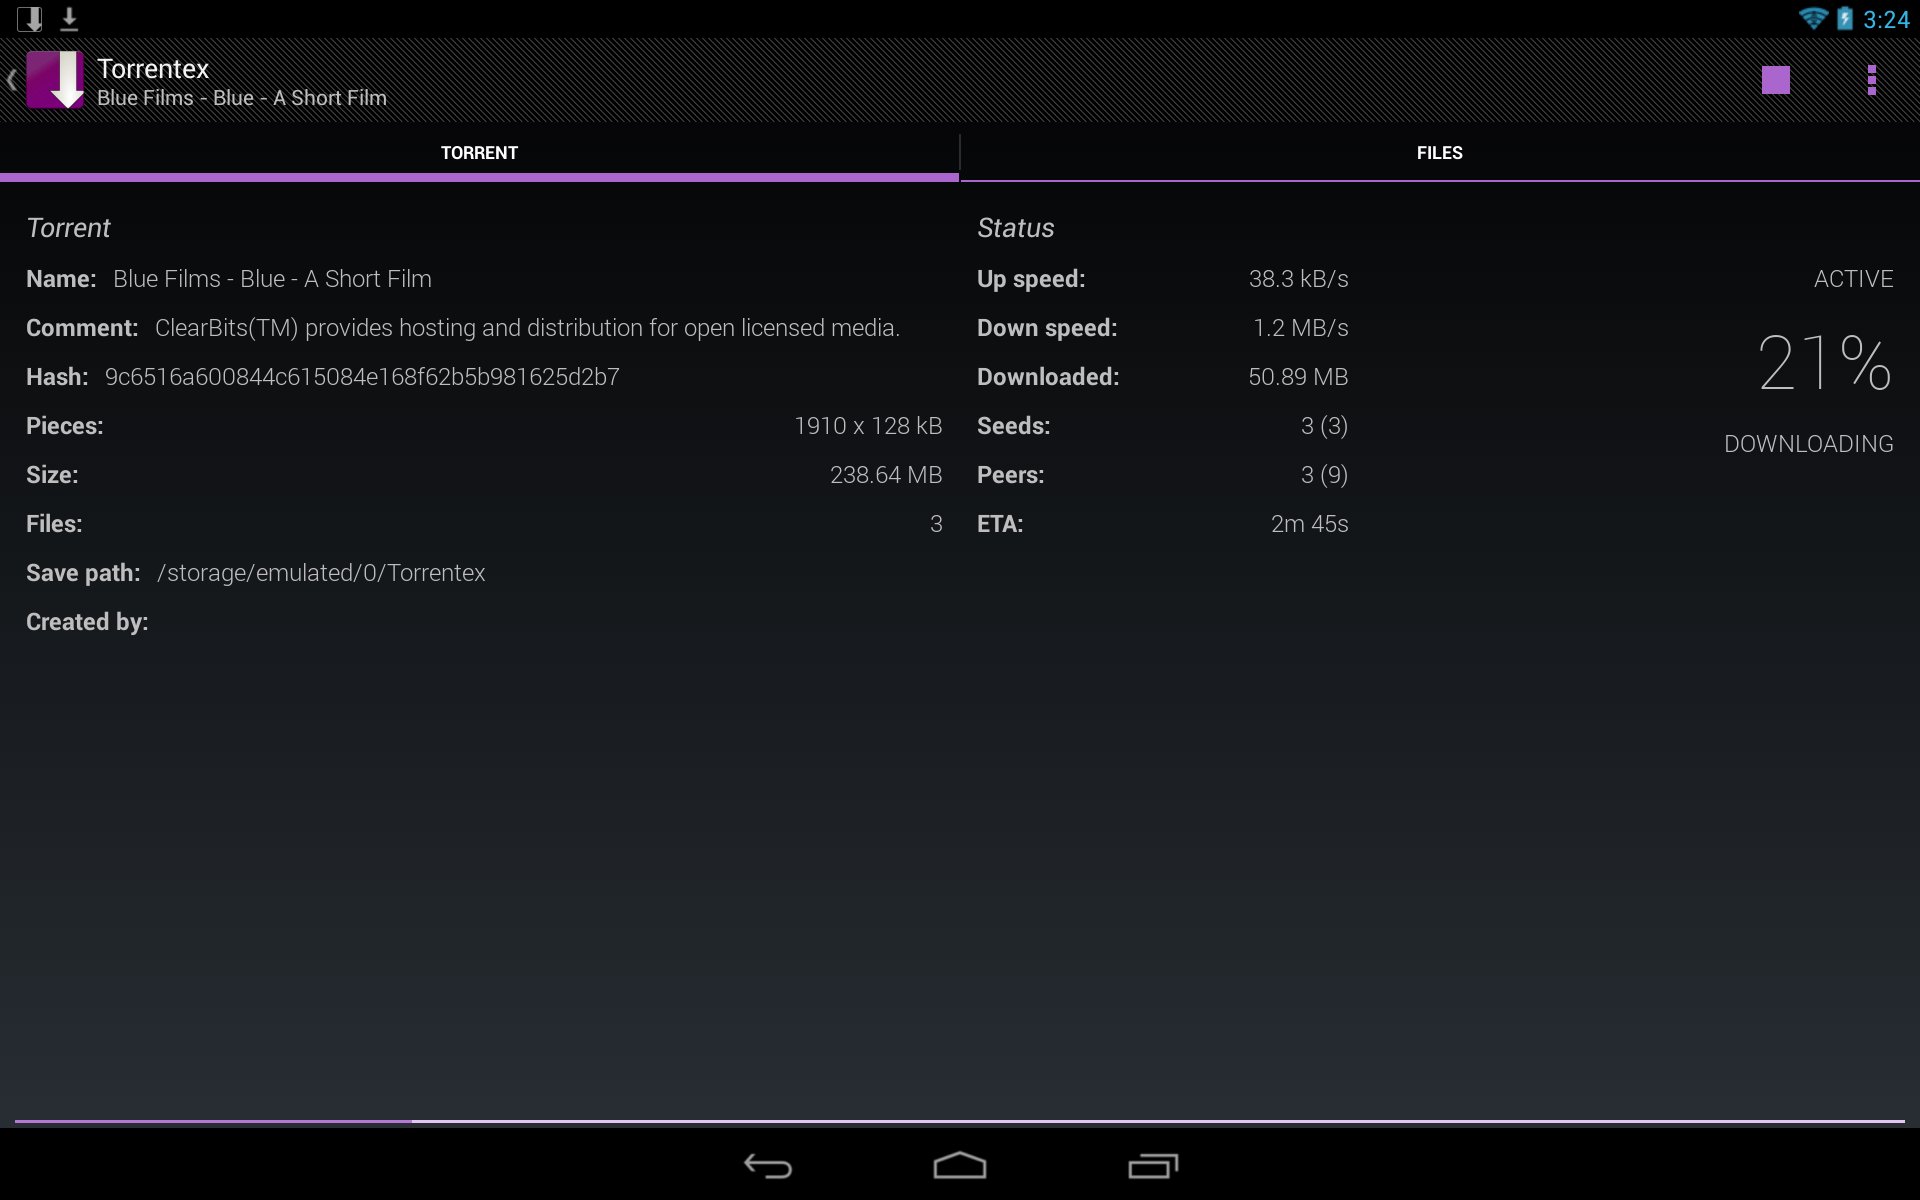Switch to the Files tab
The image size is (1920, 1200).
point(1439,153)
